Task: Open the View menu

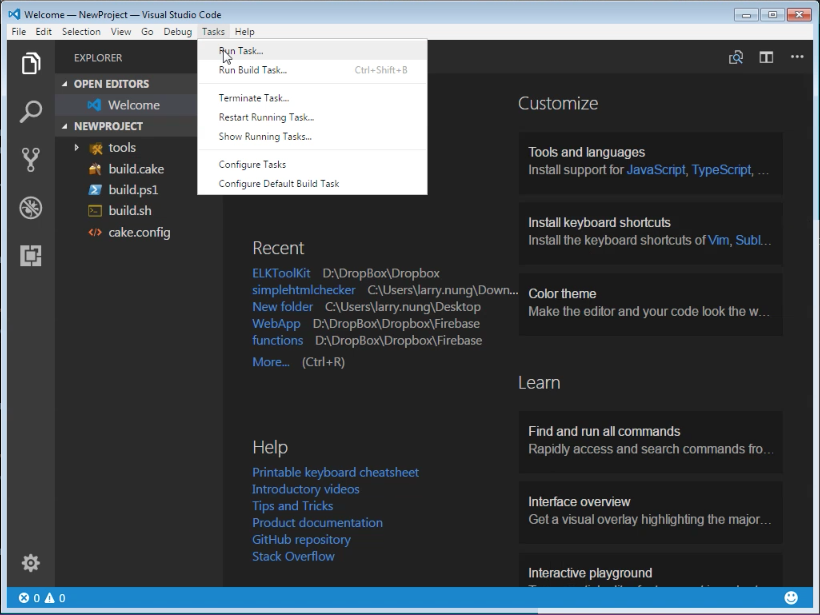Action: pos(121,32)
